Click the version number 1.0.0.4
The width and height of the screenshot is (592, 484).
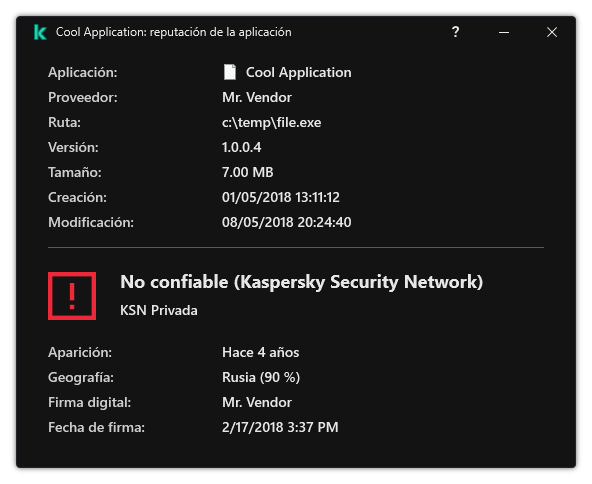242,147
